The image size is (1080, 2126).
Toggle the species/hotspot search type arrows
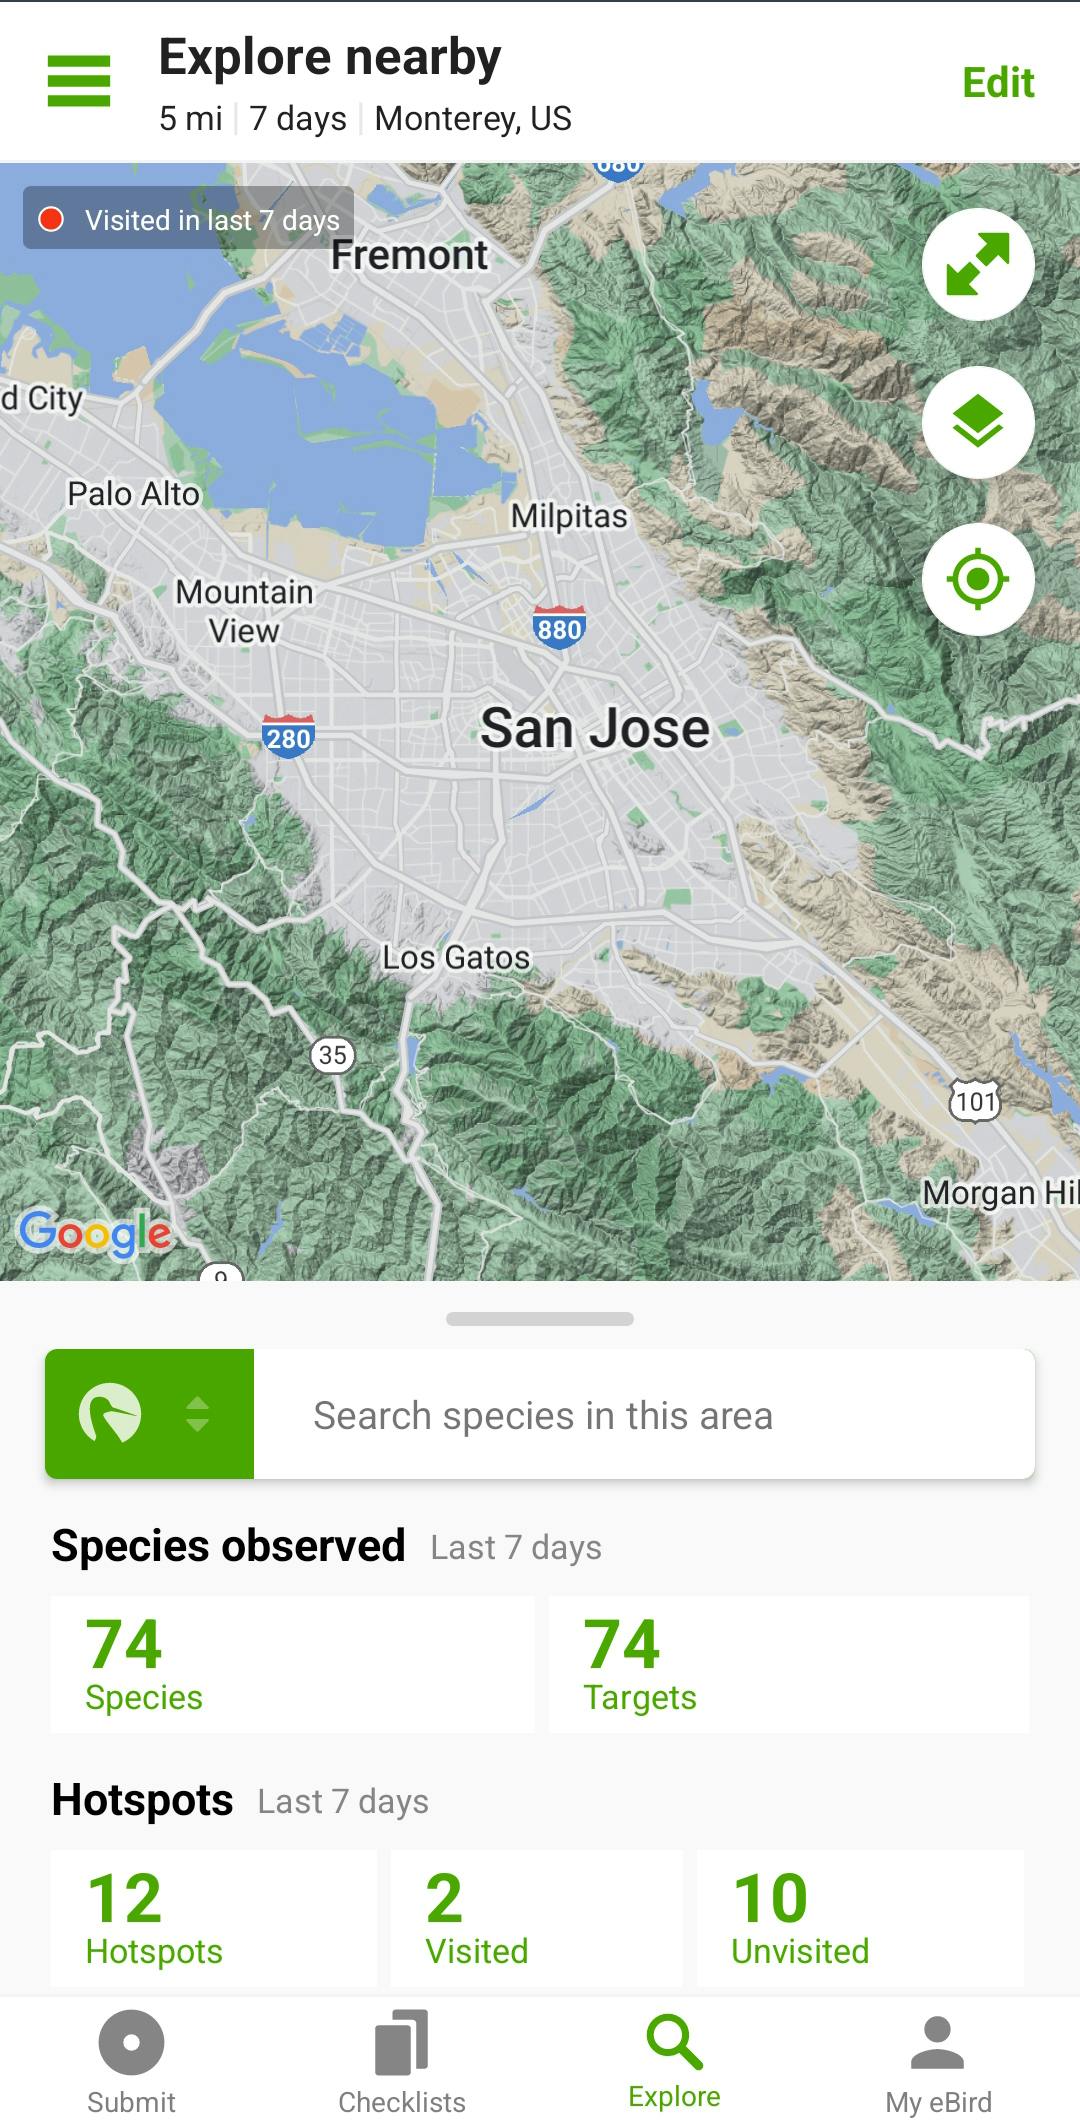coord(198,1413)
